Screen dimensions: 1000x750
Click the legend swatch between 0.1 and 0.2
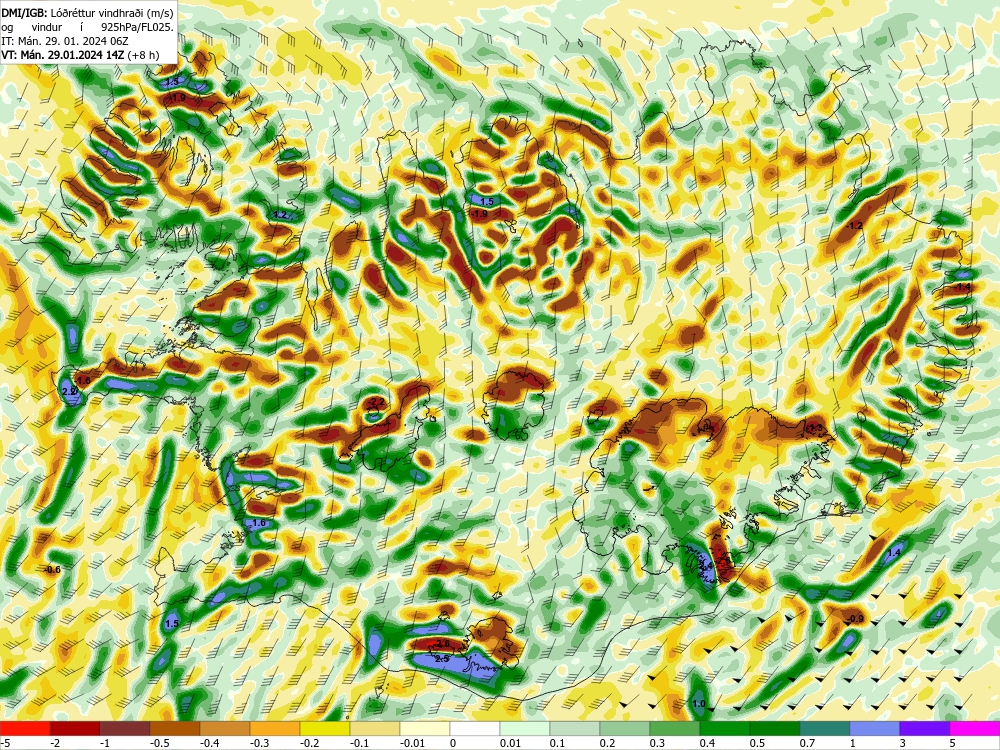575,728
